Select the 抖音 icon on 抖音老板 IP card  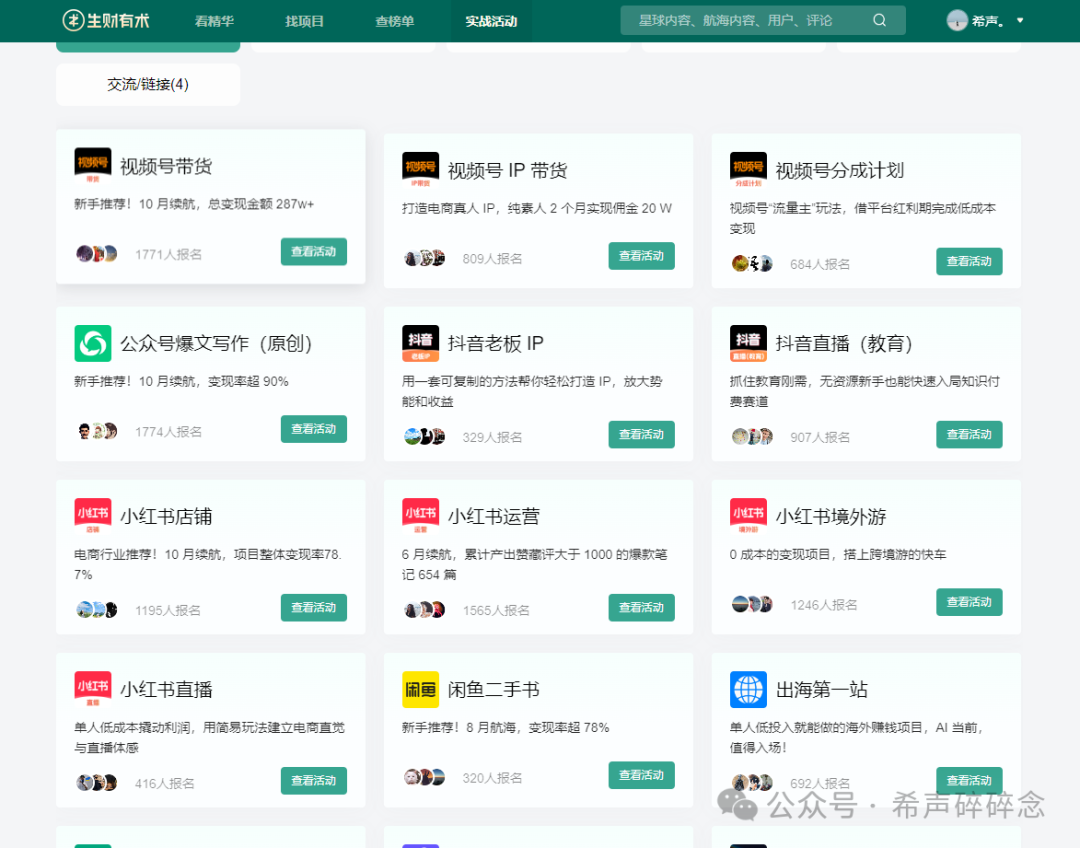click(421, 342)
